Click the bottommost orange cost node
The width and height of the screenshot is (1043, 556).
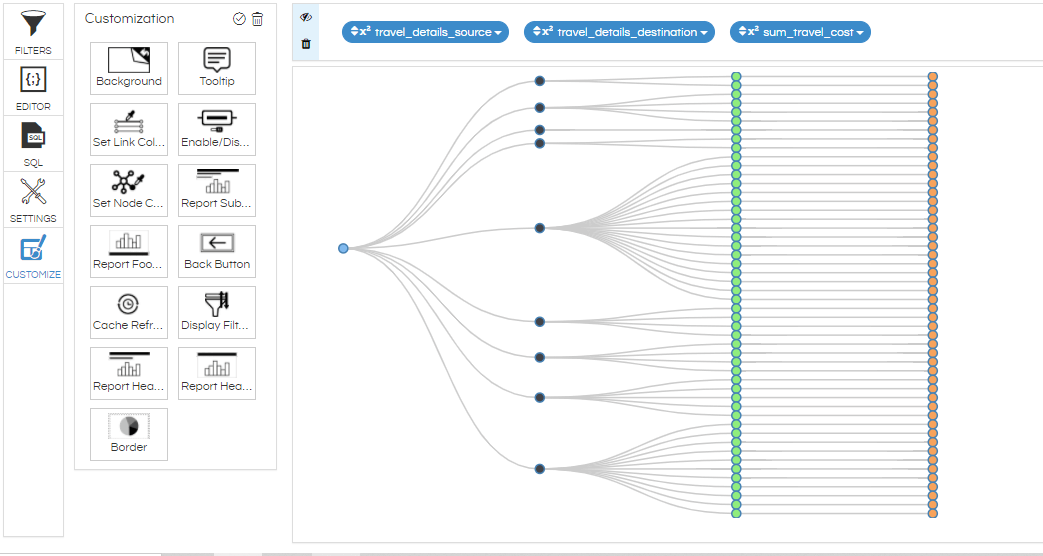pyautogui.click(x=933, y=513)
